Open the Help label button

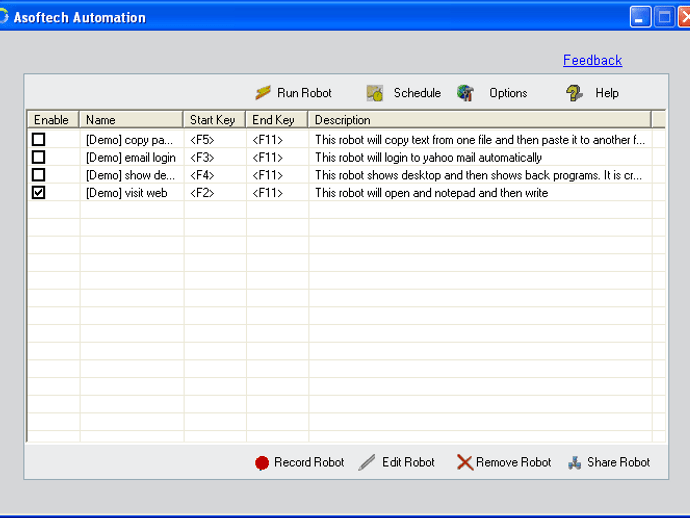[x=607, y=93]
